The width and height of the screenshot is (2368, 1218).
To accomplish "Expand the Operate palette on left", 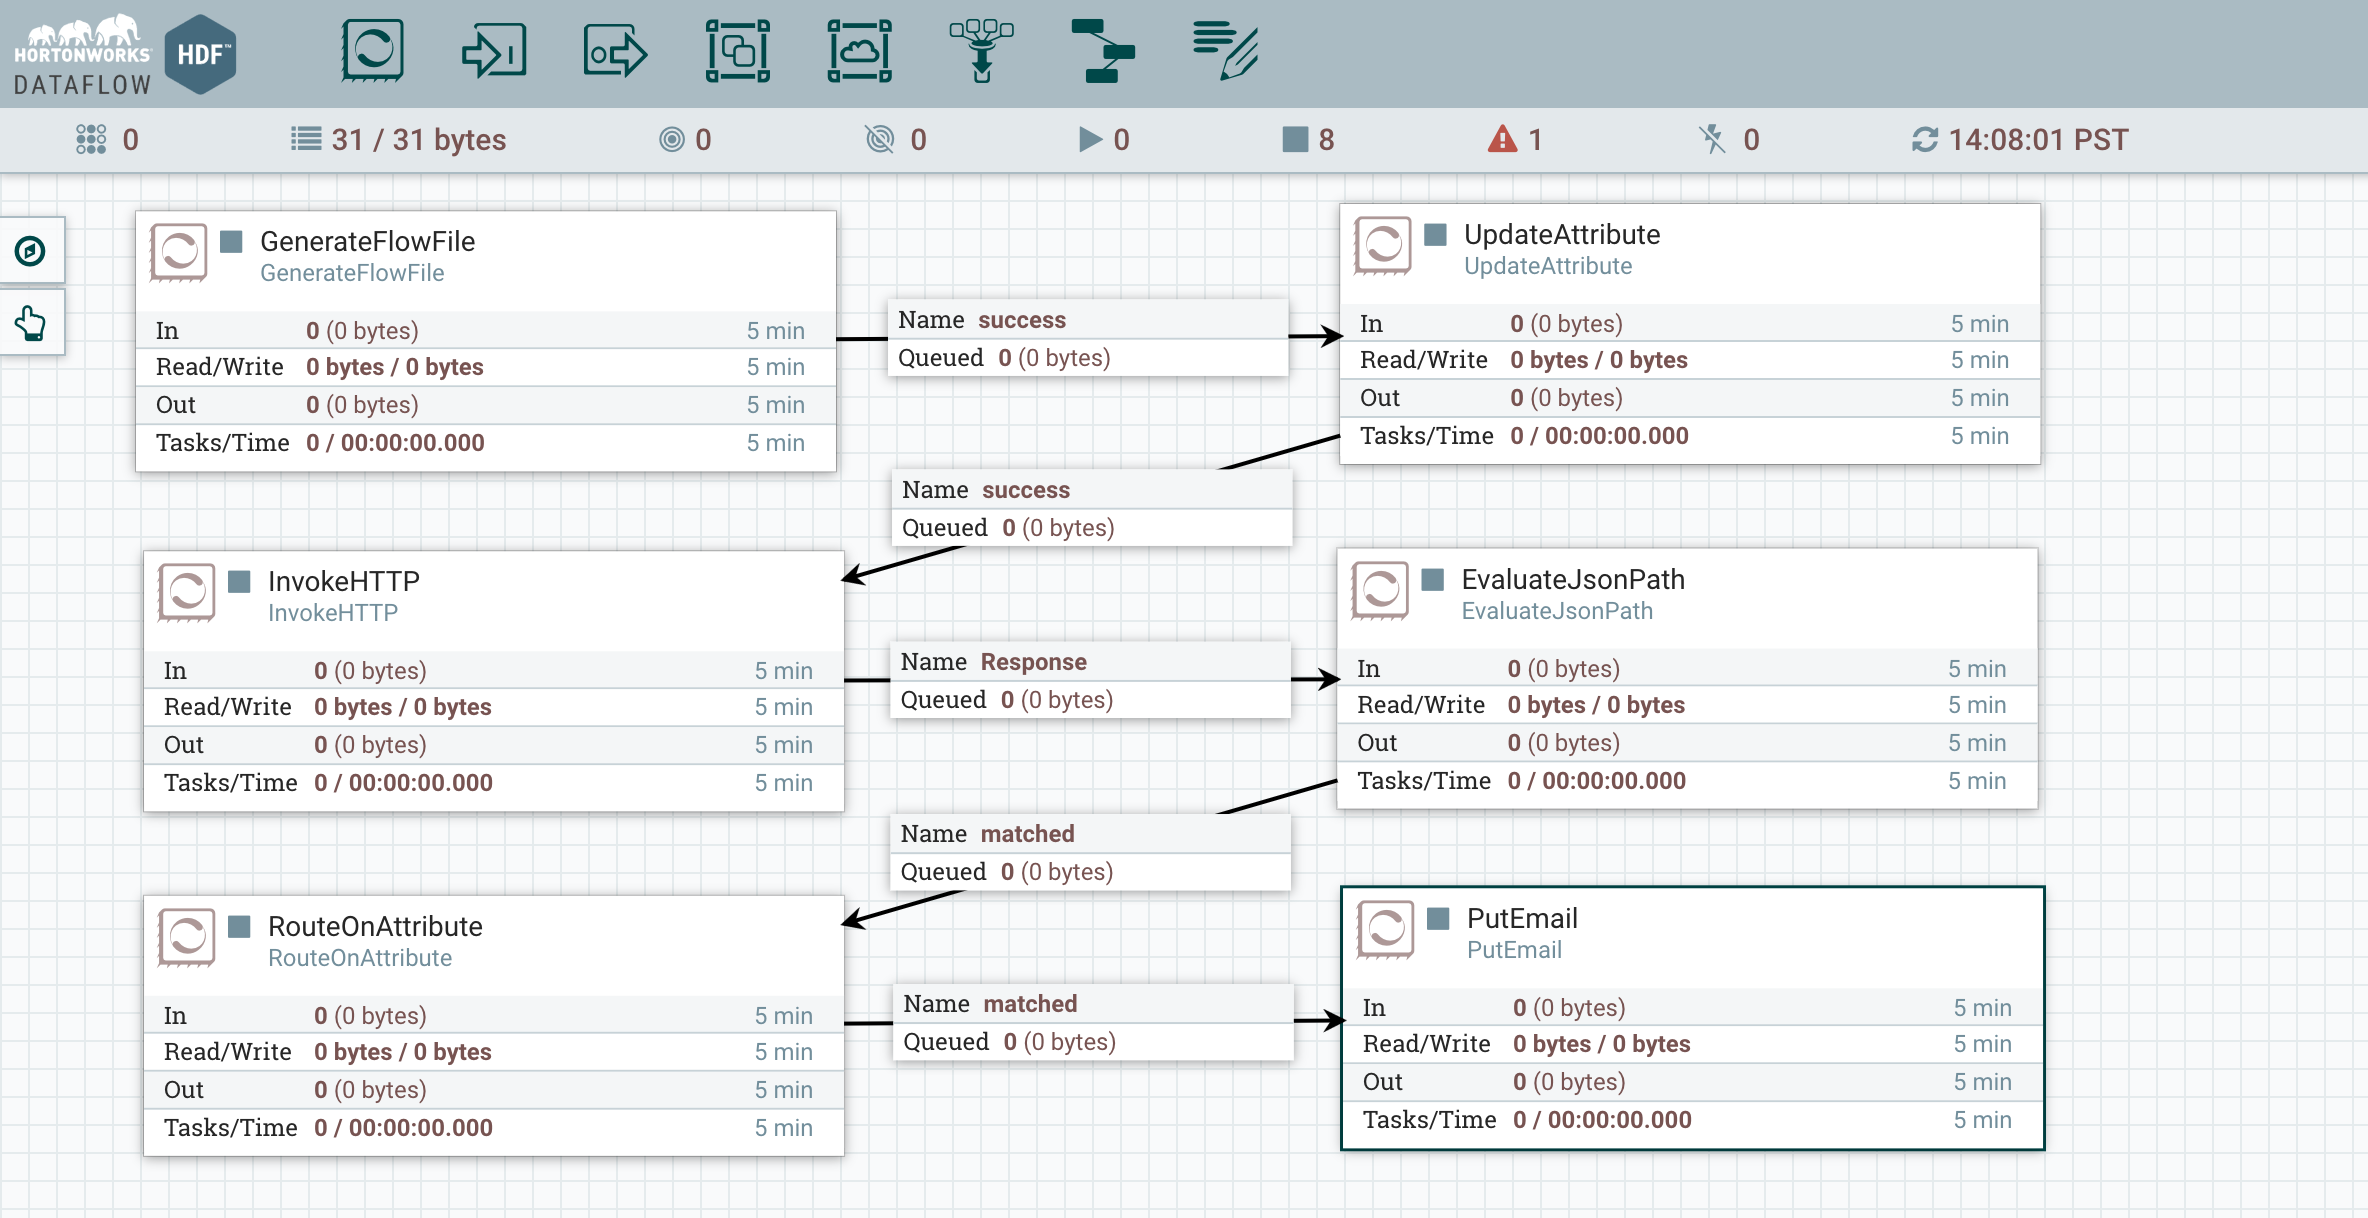I will pos(31,323).
